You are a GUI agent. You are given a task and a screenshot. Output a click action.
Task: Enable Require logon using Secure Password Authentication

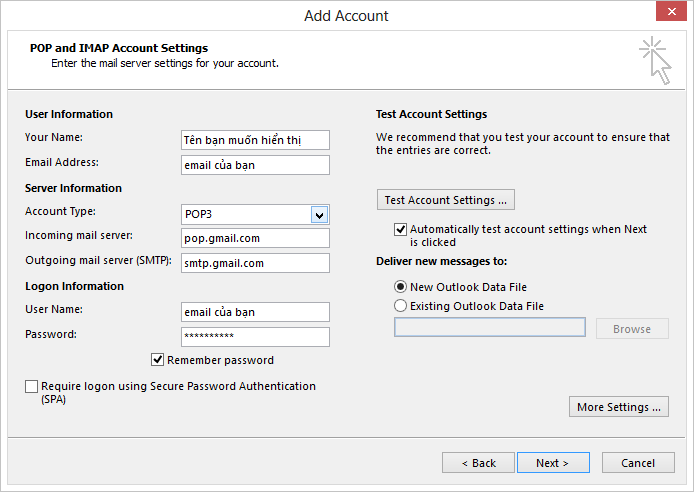(x=32, y=387)
